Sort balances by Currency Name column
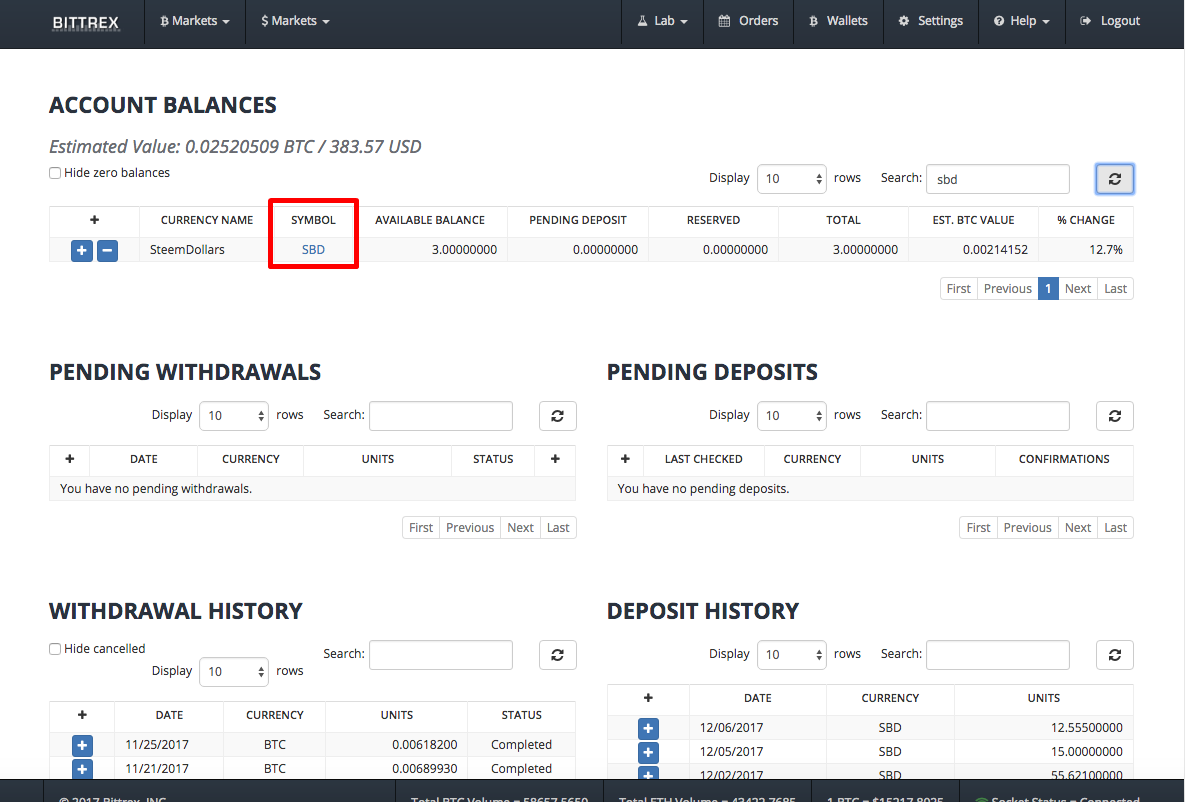 click(x=206, y=220)
